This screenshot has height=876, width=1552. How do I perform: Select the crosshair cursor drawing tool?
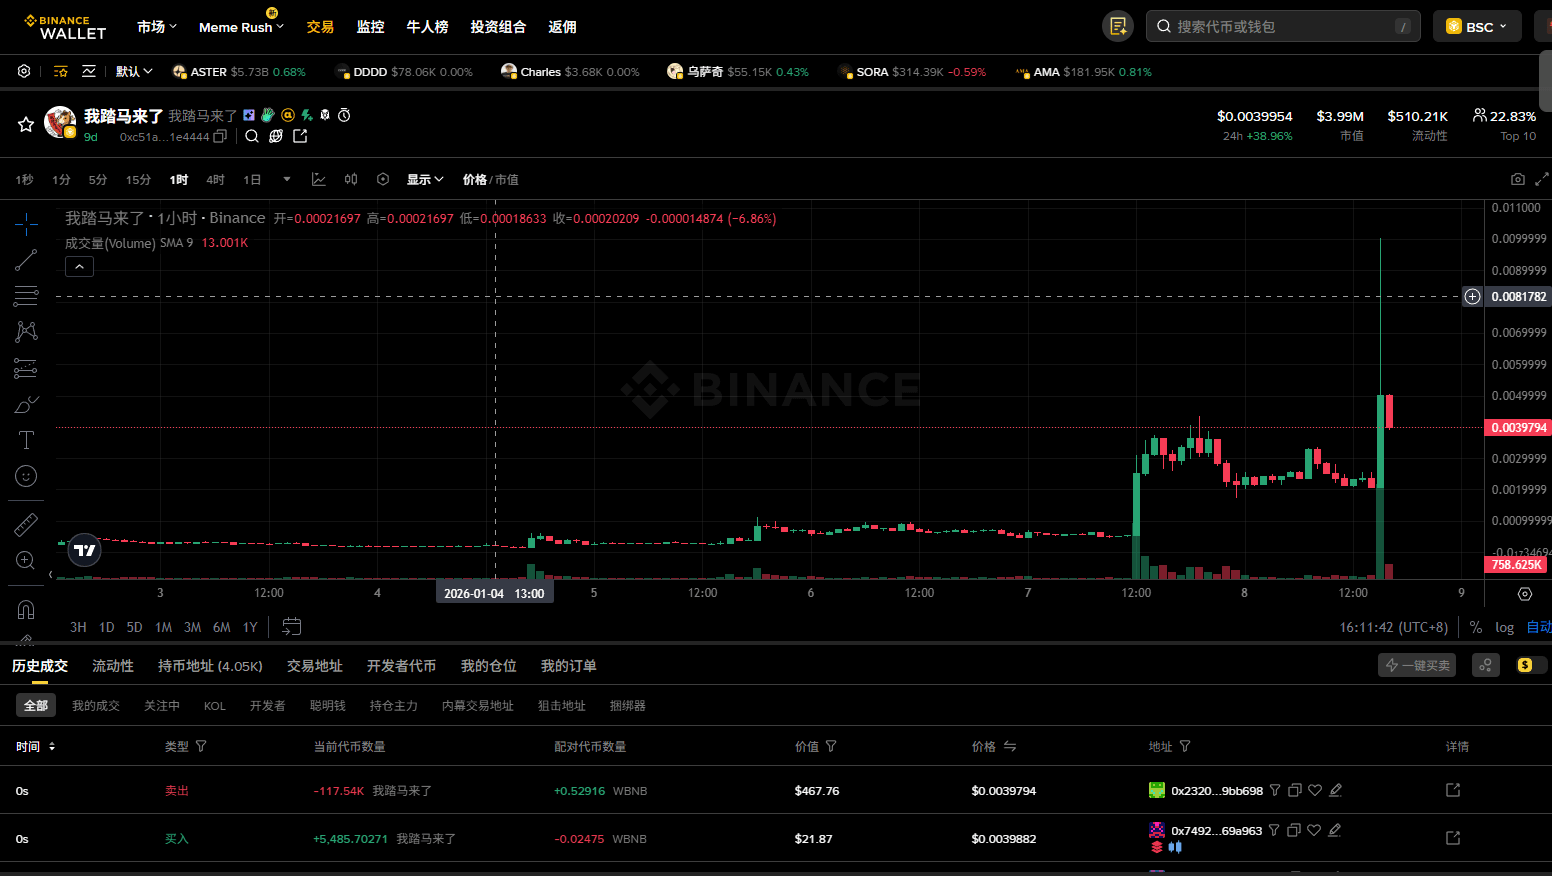pyautogui.click(x=26, y=222)
